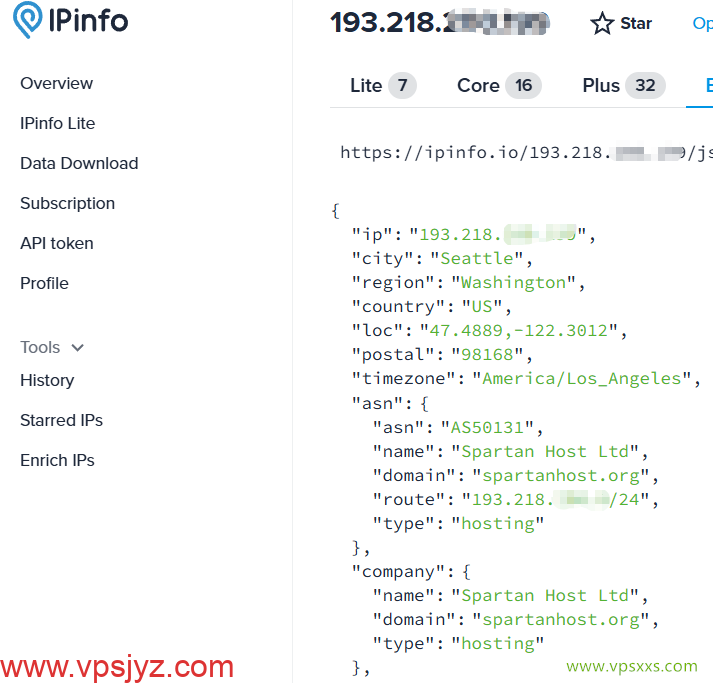Open the API token page
This screenshot has height=683, width=713.
coord(57,244)
